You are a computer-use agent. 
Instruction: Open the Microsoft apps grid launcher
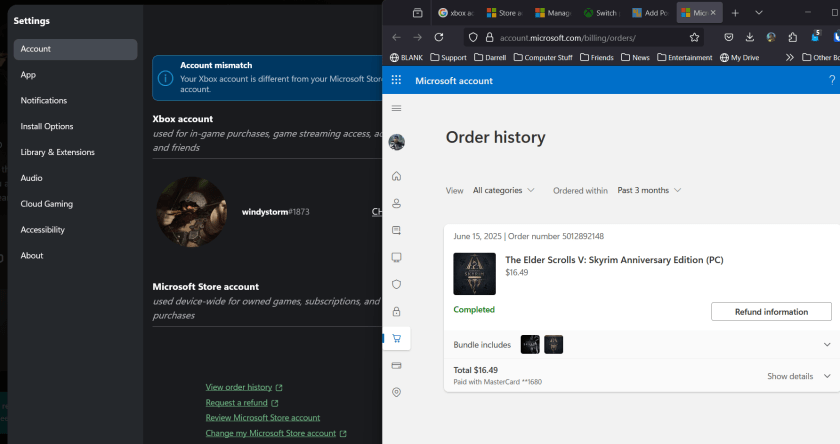pyautogui.click(x=397, y=80)
